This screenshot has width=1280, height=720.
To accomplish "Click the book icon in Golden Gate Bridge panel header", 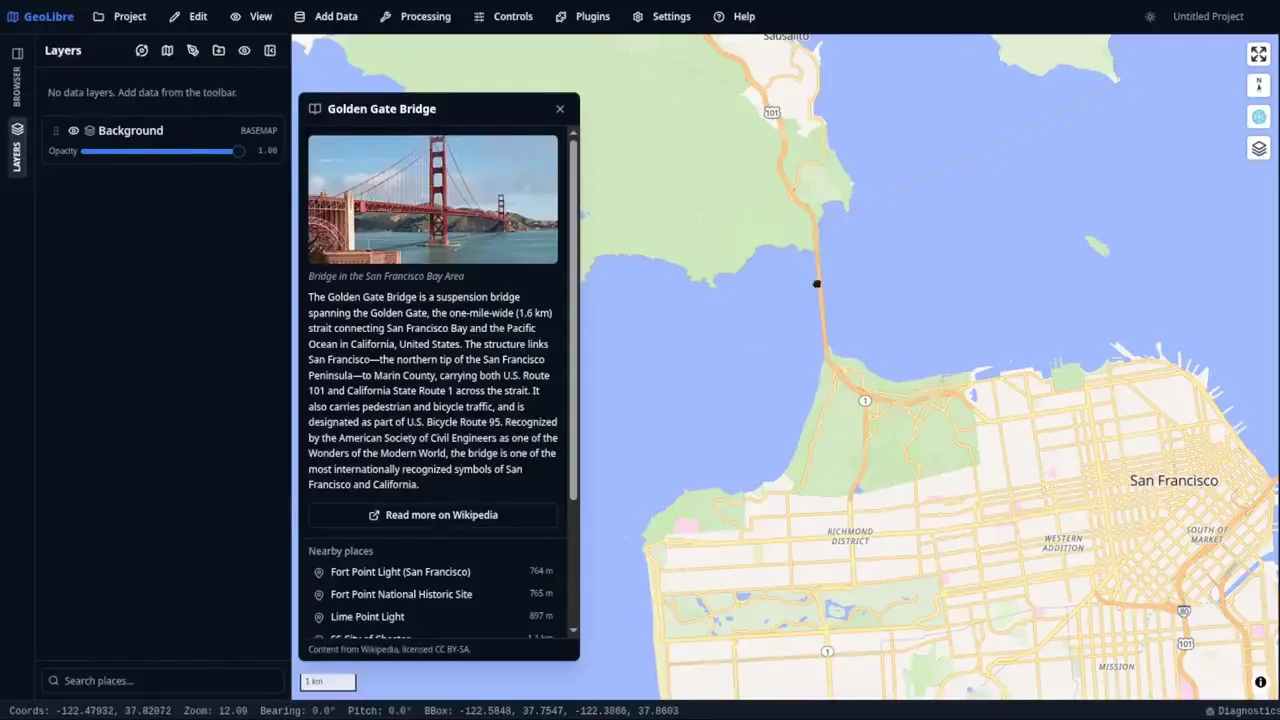I will tap(315, 109).
